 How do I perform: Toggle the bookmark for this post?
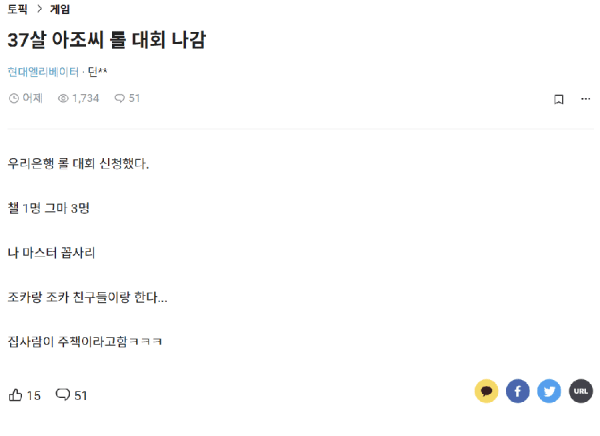point(559,99)
